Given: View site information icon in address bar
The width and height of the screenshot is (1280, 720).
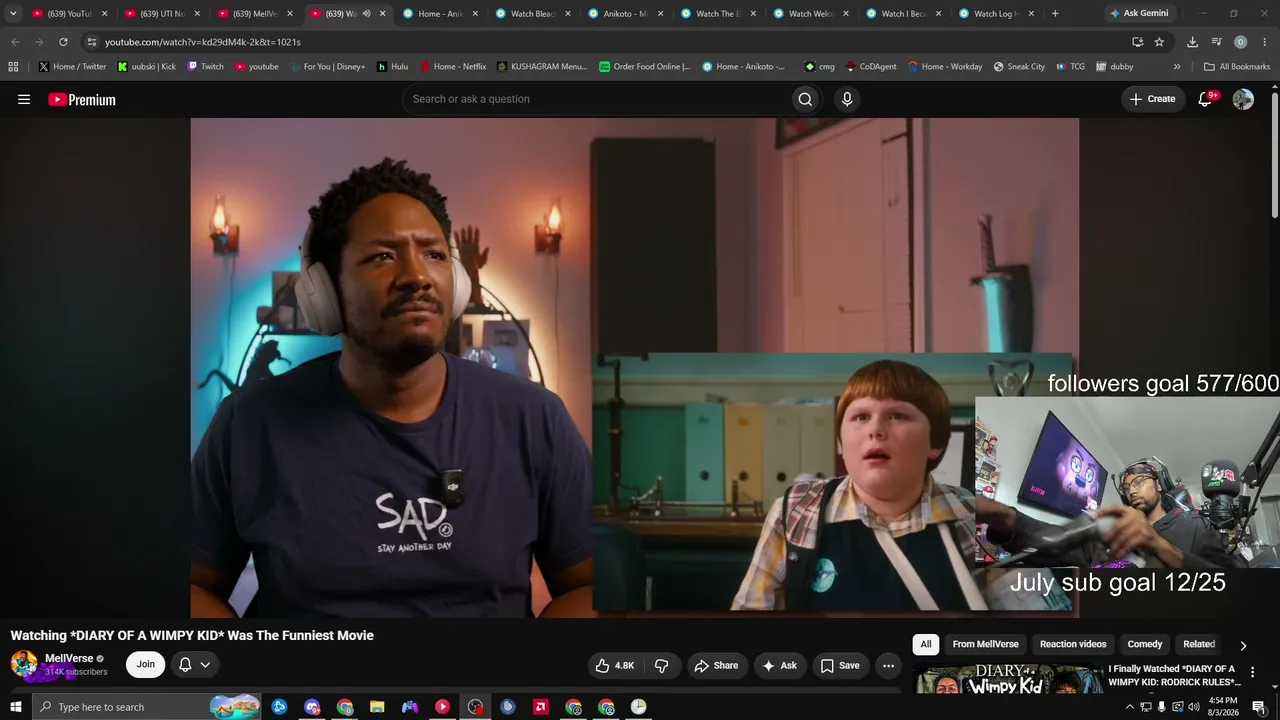Looking at the screenshot, I should pos(91,42).
